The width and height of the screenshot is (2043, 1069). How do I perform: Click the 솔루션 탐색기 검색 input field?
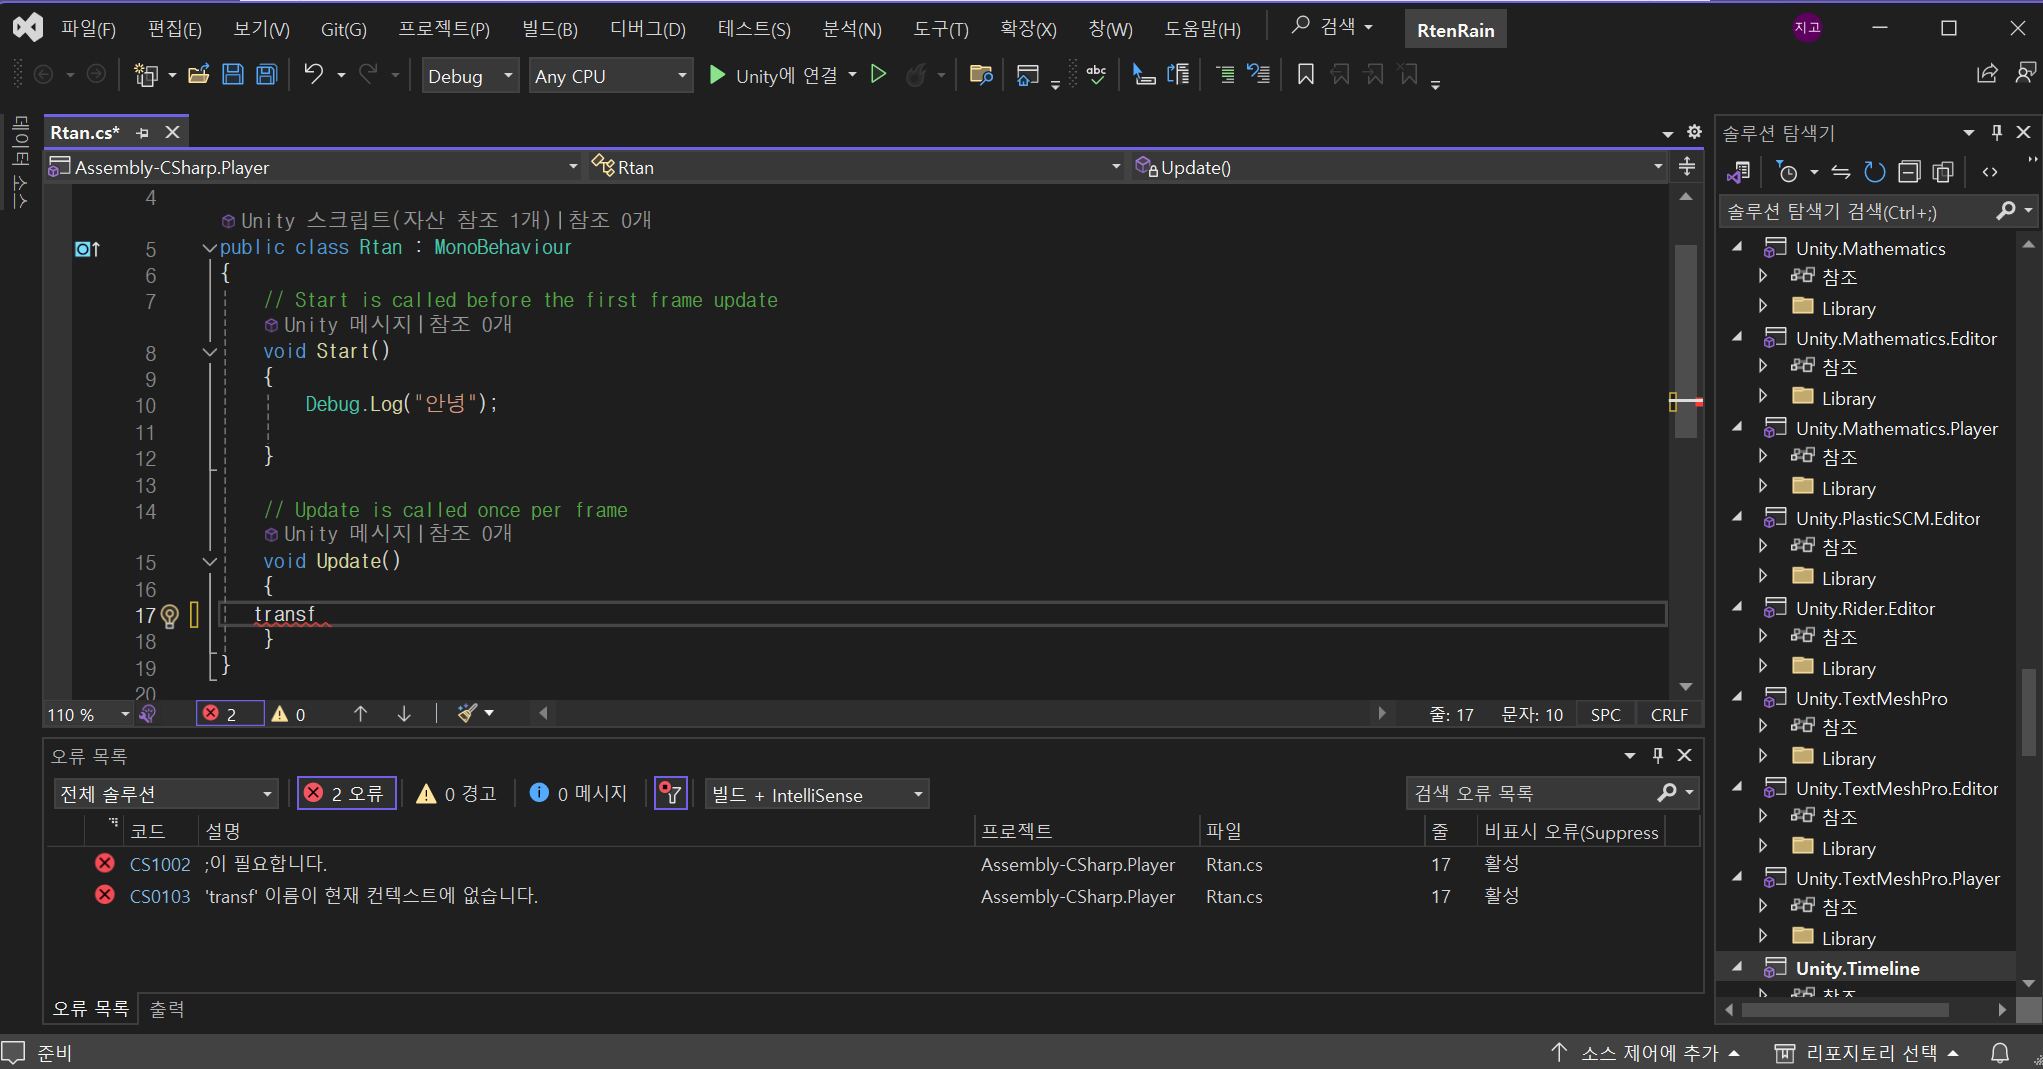point(1856,211)
